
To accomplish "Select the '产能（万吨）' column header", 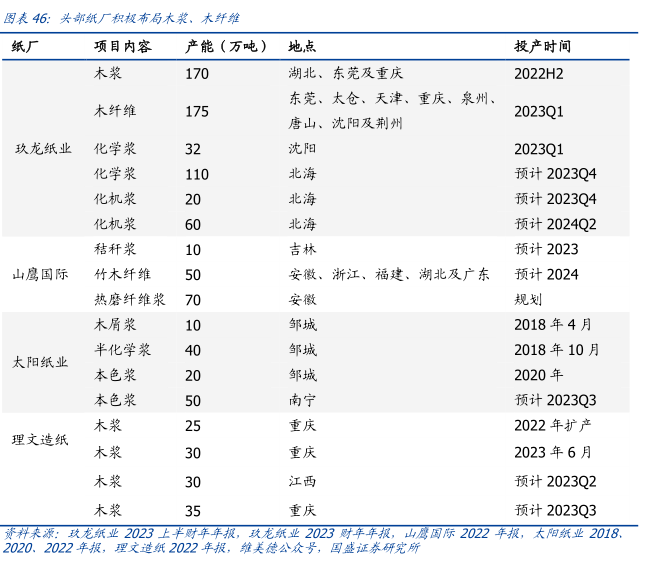I will coord(227,47).
